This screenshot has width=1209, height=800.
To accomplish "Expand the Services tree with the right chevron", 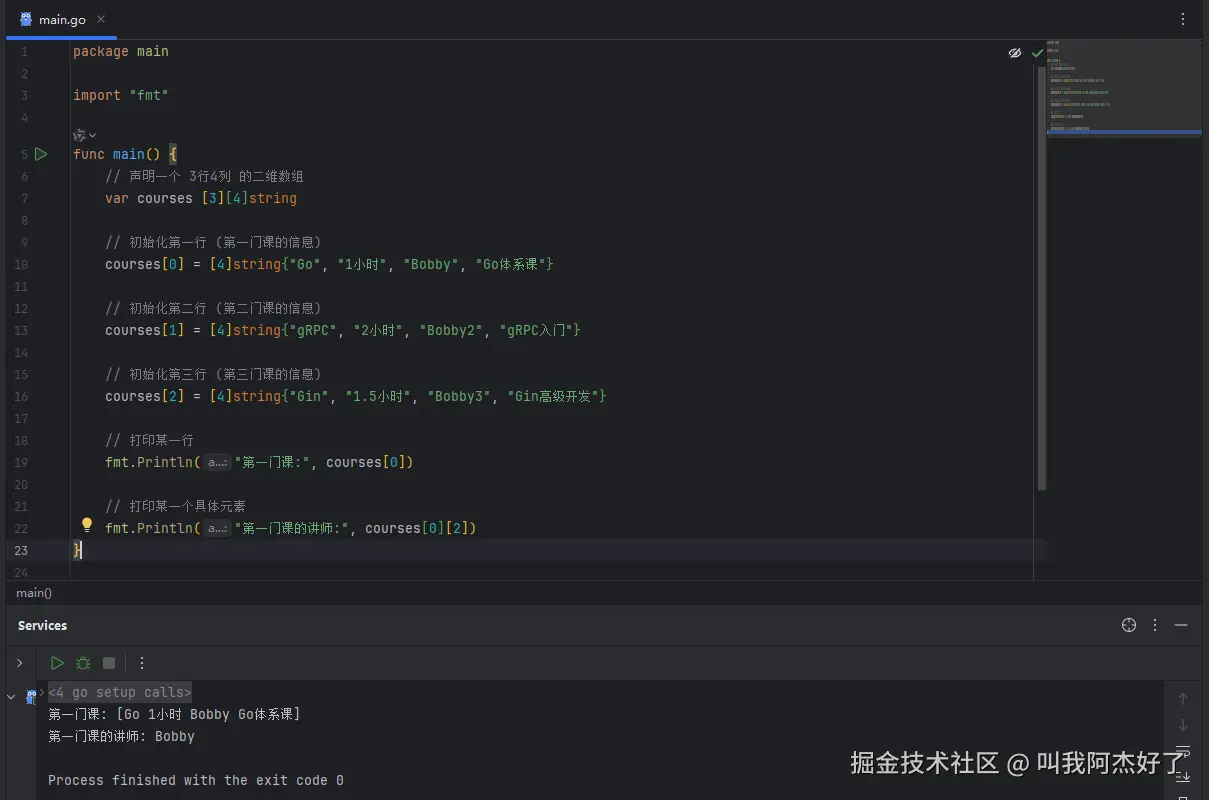I will [x=19, y=663].
